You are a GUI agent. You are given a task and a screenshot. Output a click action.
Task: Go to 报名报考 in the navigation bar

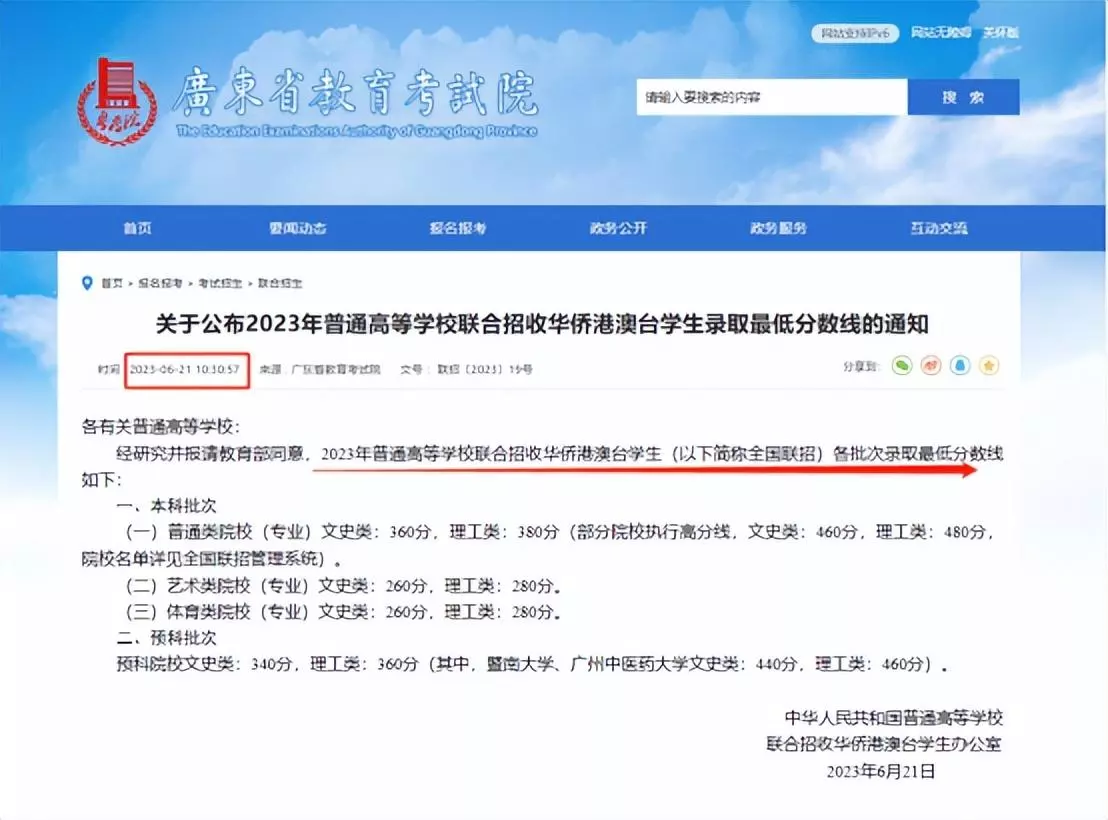(x=458, y=228)
